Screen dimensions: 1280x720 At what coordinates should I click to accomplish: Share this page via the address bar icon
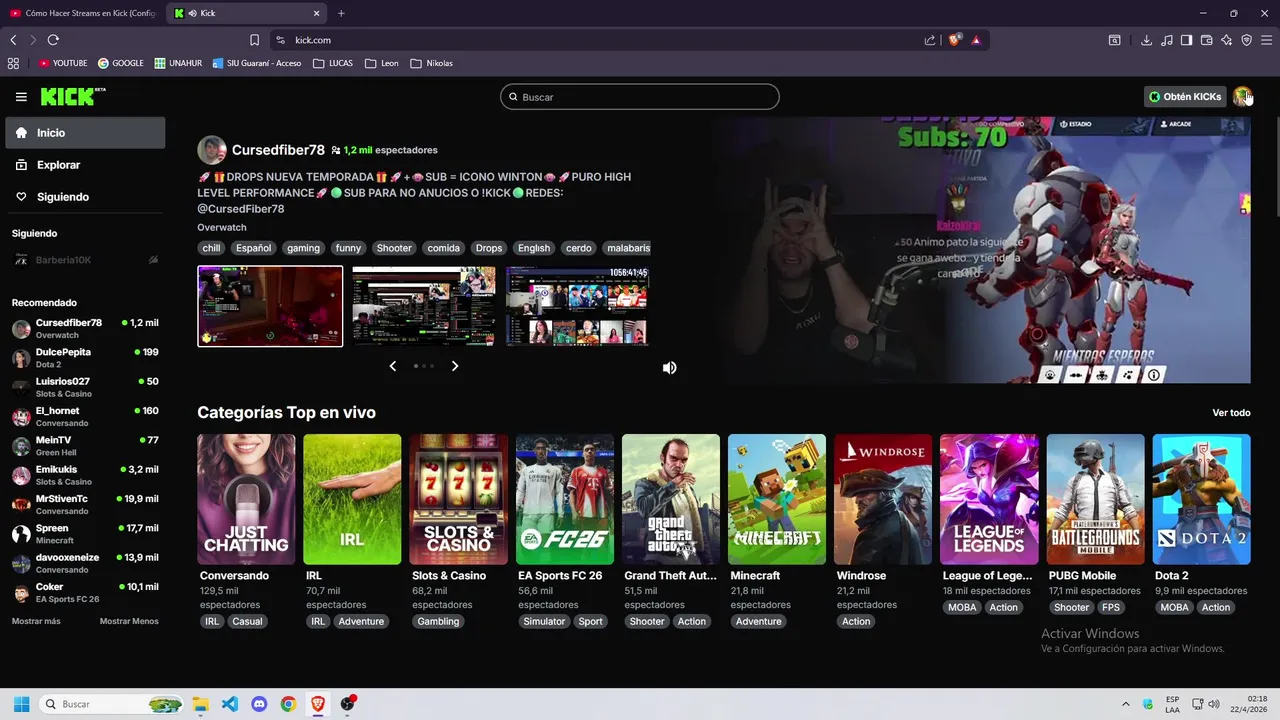click(930, 40)
